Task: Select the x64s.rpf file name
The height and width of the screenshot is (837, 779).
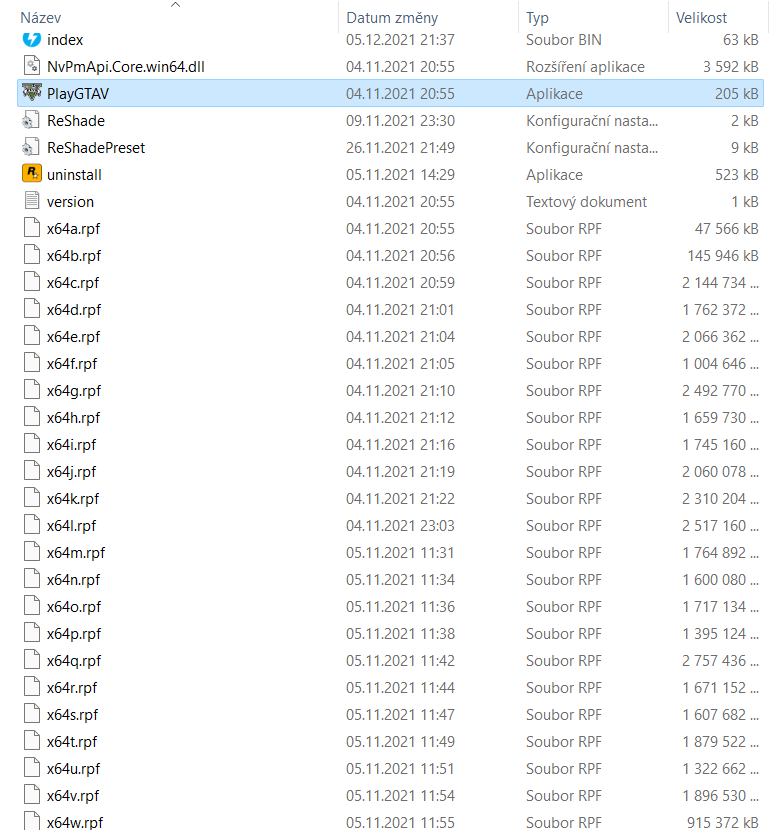Action: coord(73,715)
